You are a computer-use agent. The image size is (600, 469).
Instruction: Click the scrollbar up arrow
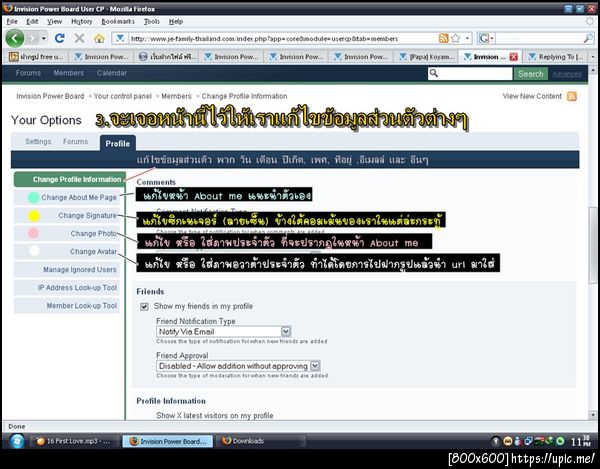[x=593, y=70]
